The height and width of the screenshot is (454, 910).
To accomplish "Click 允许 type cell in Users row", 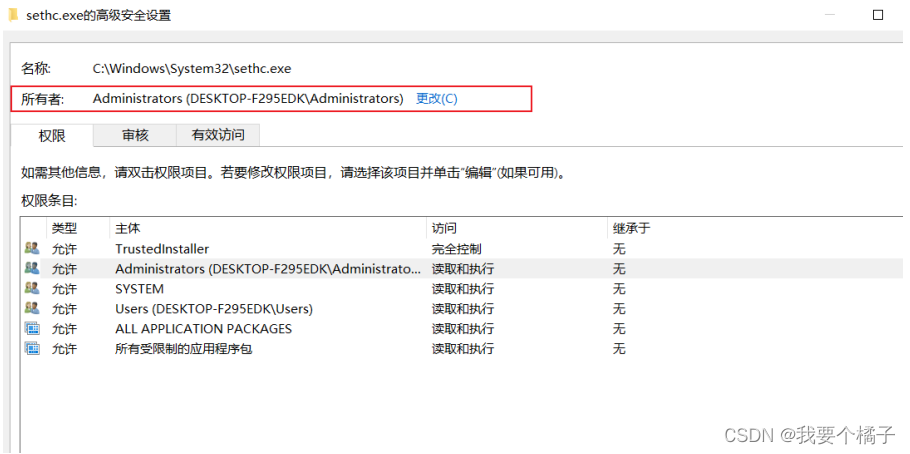I will pos(64,308).
